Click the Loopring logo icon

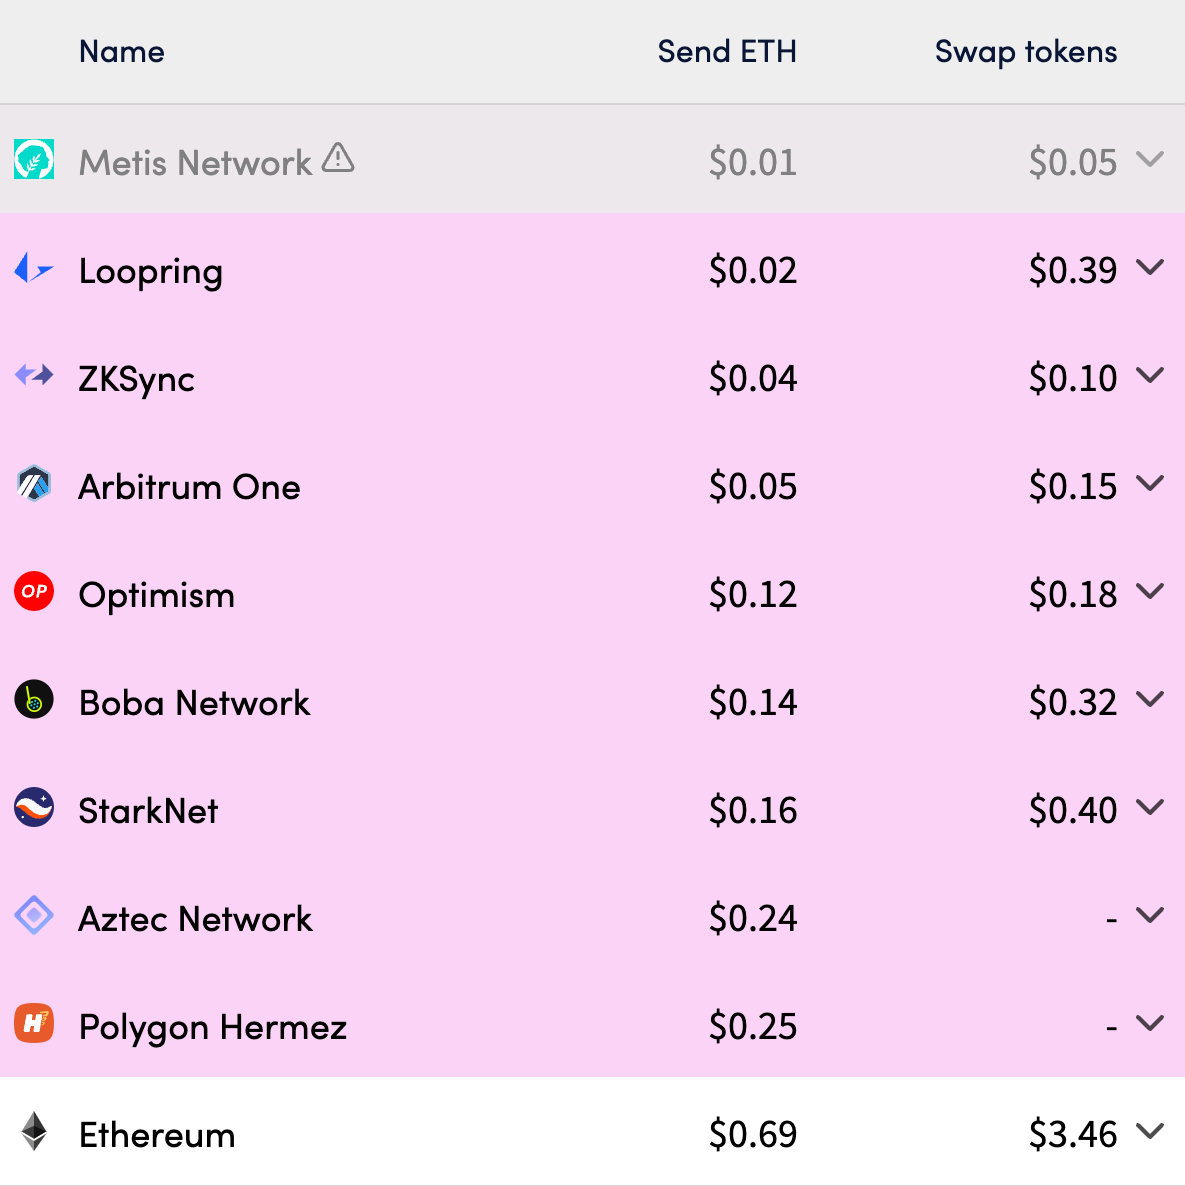(x=34, y=268)
